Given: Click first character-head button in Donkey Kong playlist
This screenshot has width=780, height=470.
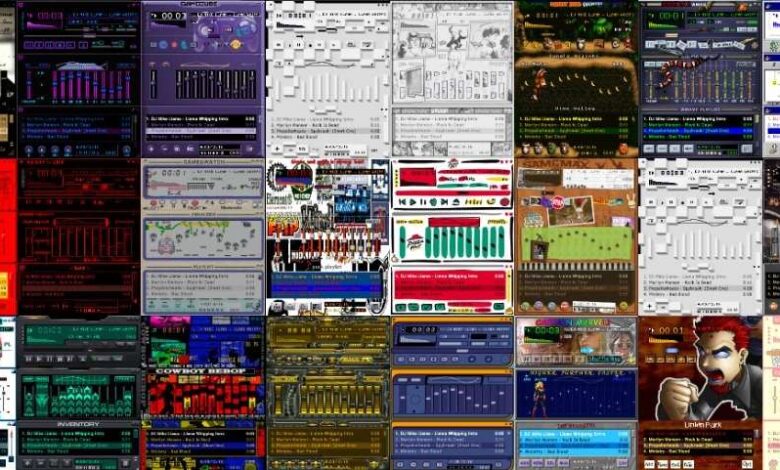Looking at the screenshot, I should tap(524, 148).
